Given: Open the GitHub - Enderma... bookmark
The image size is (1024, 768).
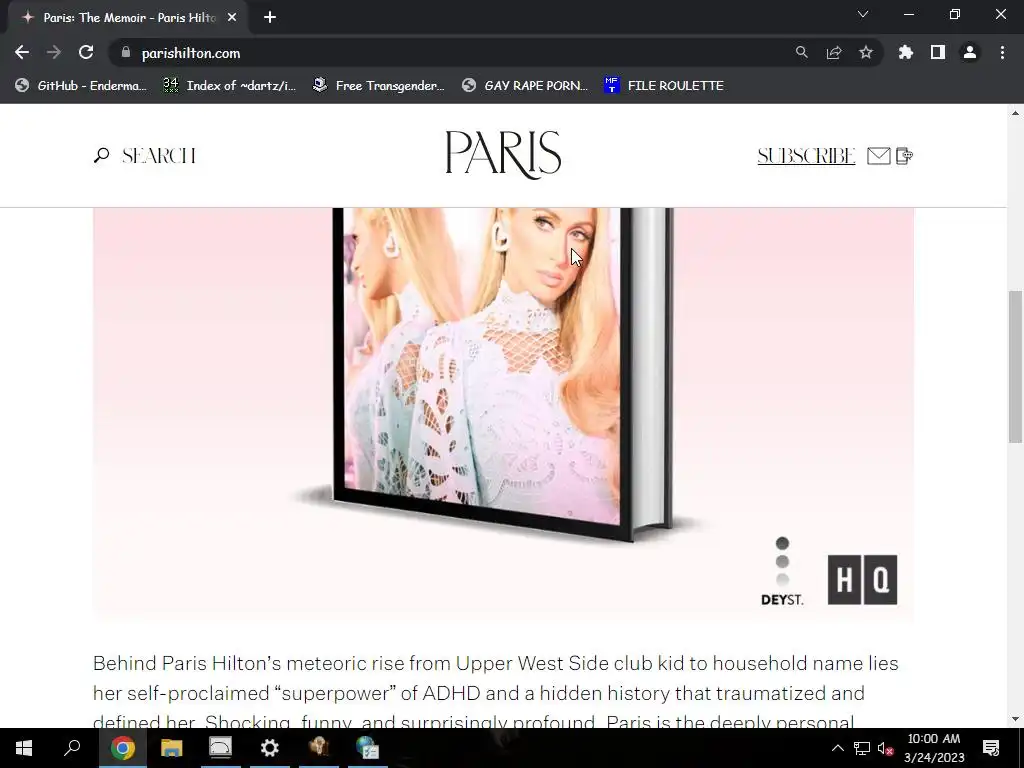Looking at the screenshot, I should 81,86.
